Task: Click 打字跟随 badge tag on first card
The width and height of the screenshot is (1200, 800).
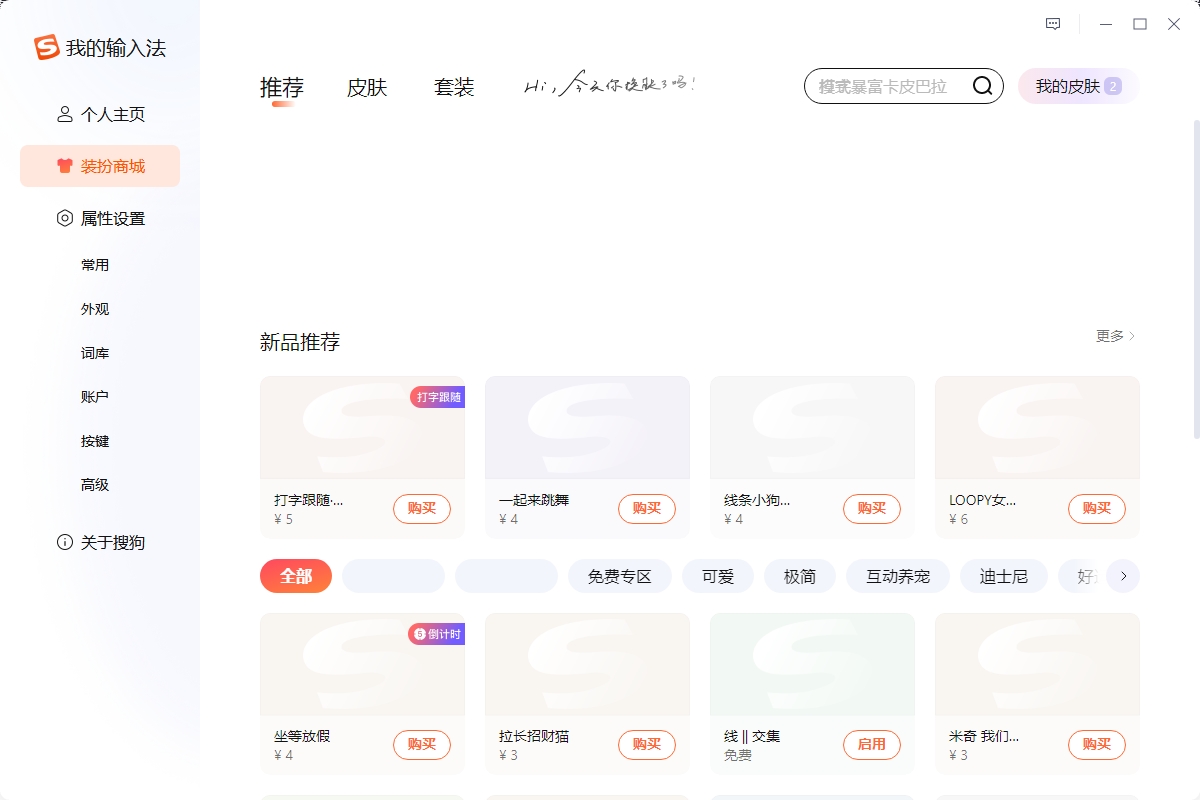Action: (437, 397)
